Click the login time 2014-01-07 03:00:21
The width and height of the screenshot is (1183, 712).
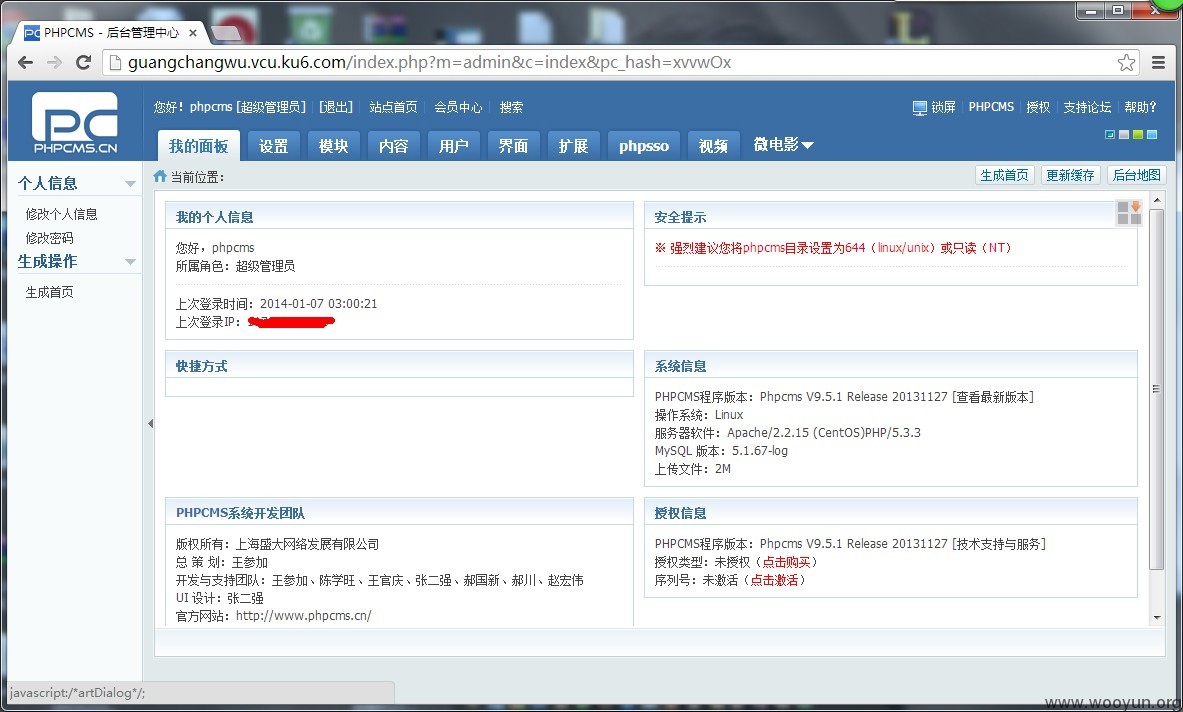[x=318, y=304]
